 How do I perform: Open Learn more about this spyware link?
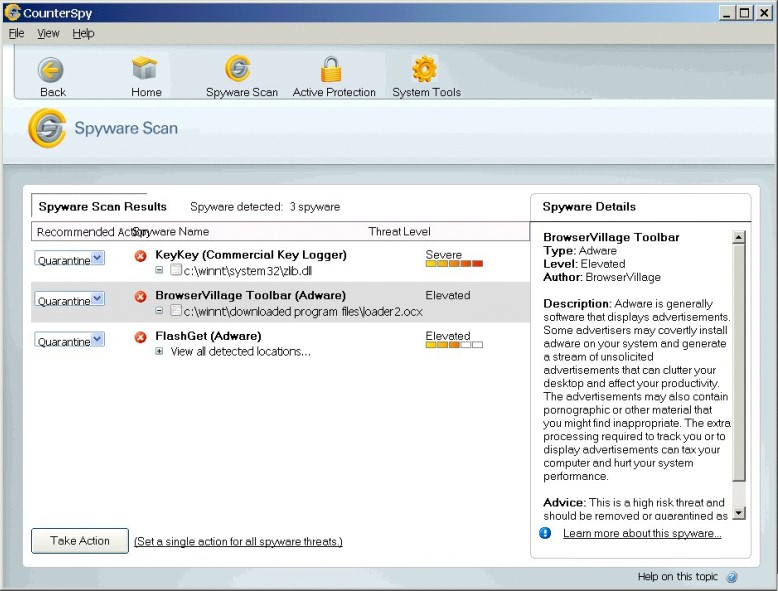click(642, 533)
